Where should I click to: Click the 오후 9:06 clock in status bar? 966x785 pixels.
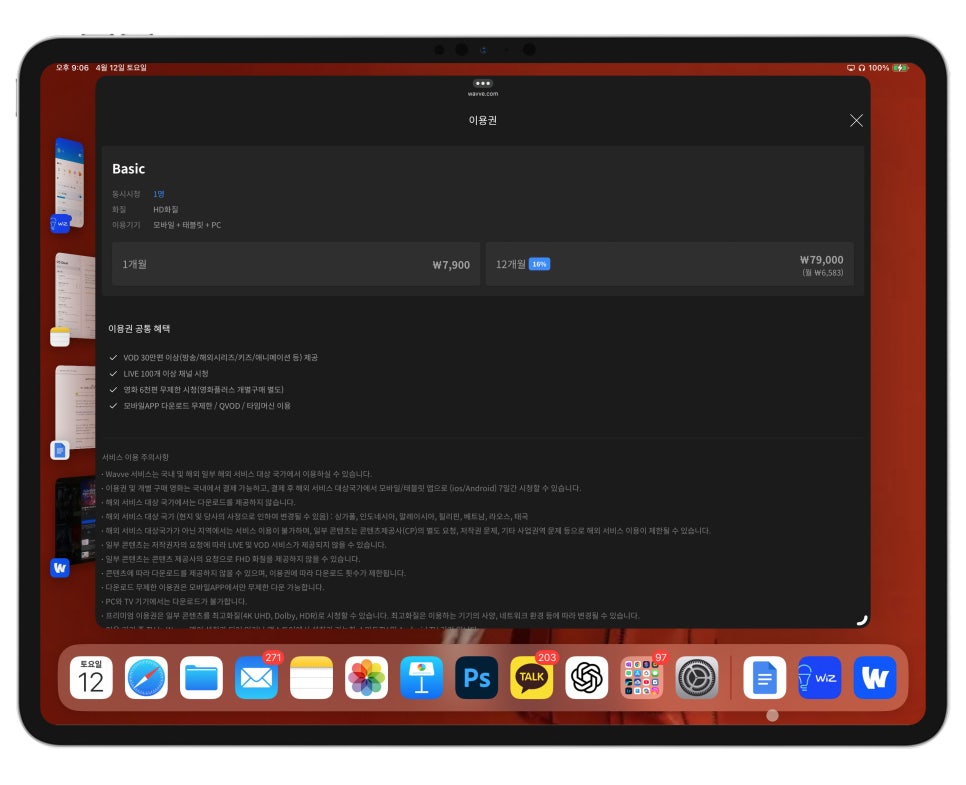[72, 68]
